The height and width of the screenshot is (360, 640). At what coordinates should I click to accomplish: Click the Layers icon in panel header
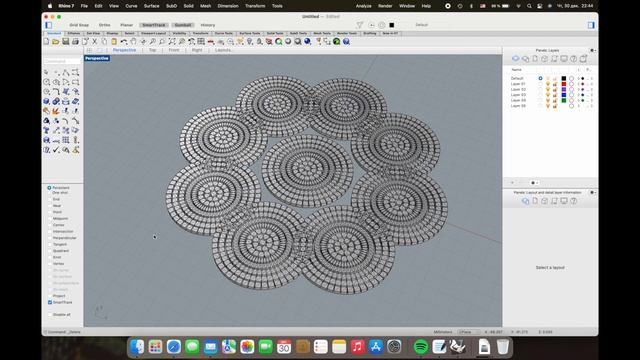point(516,59)
